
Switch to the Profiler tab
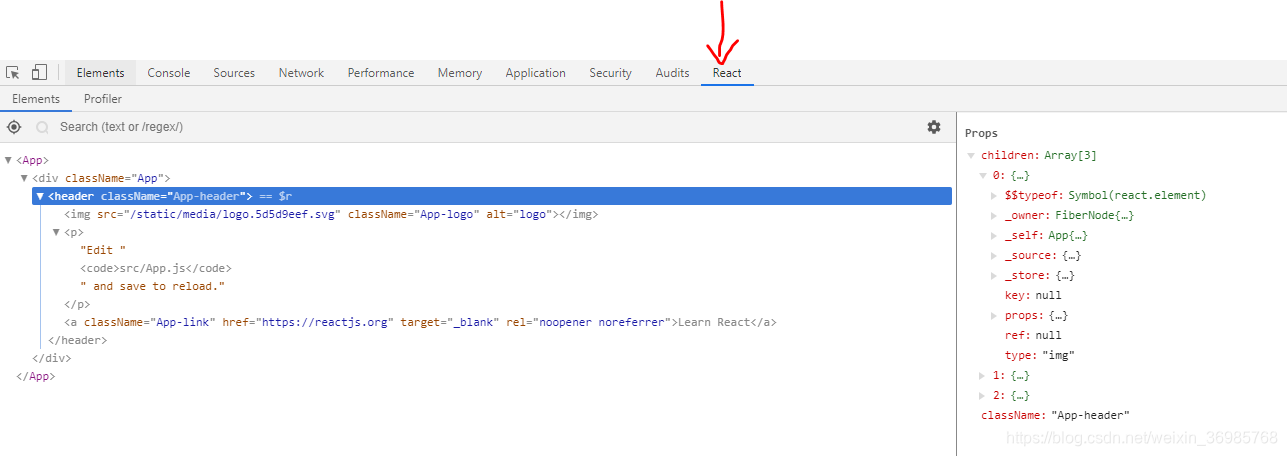pos(103,99)
